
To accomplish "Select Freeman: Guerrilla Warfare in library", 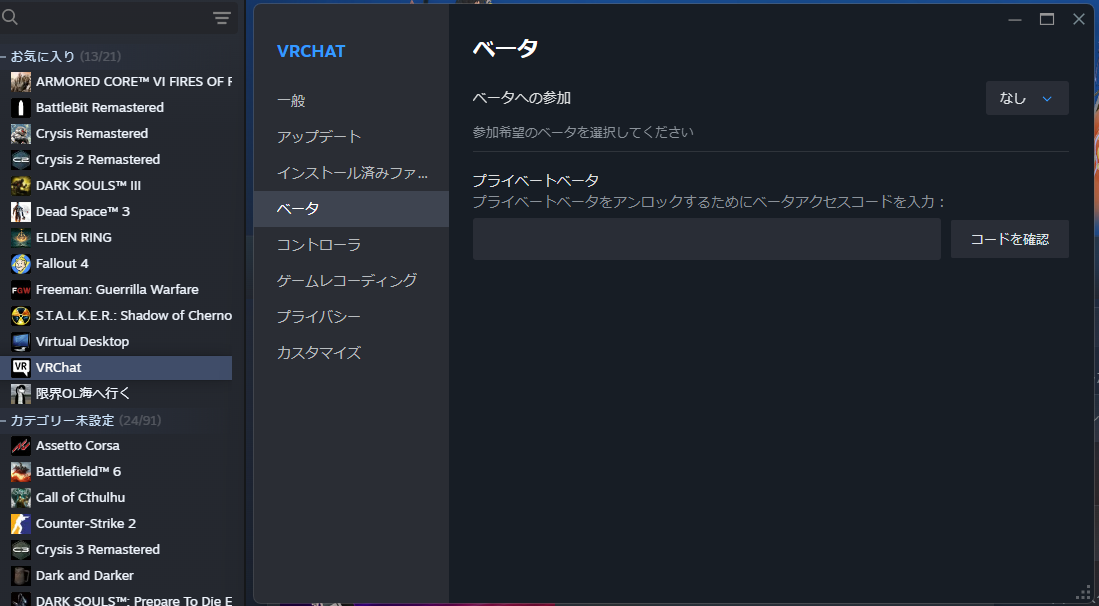I will 116,289.
